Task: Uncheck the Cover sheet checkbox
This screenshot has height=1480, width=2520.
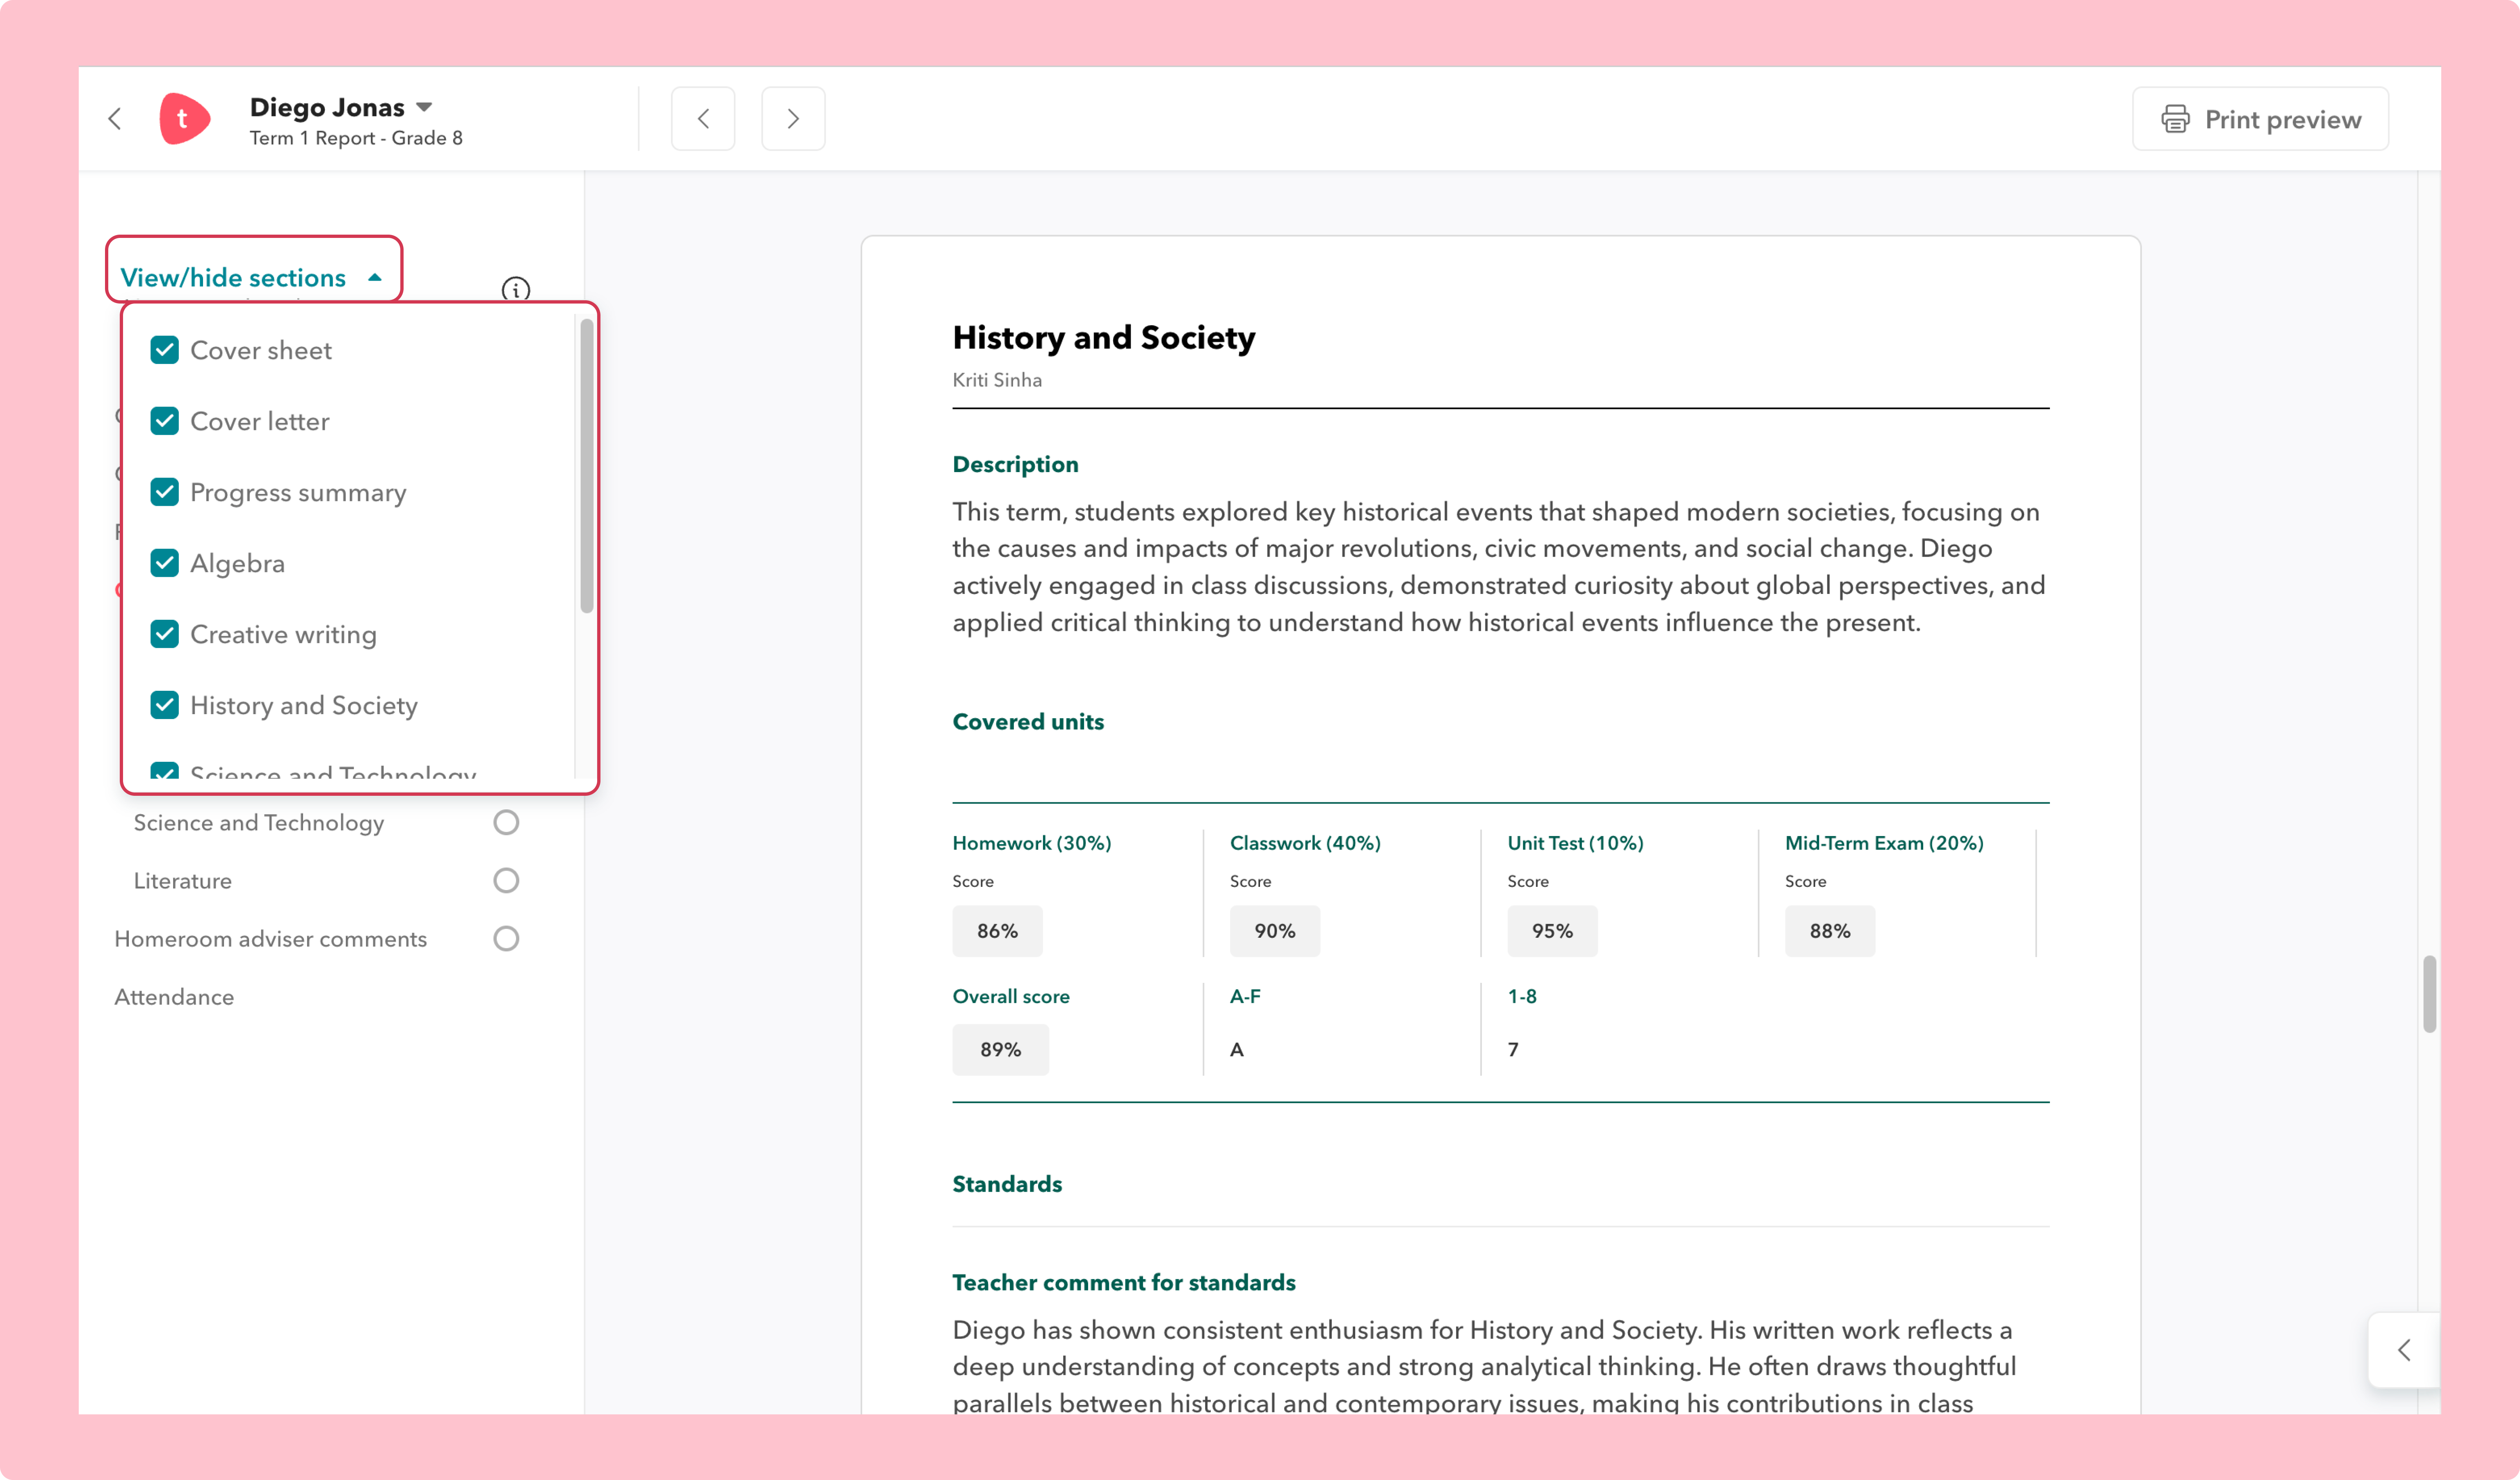Action: (x=164, y=350)
